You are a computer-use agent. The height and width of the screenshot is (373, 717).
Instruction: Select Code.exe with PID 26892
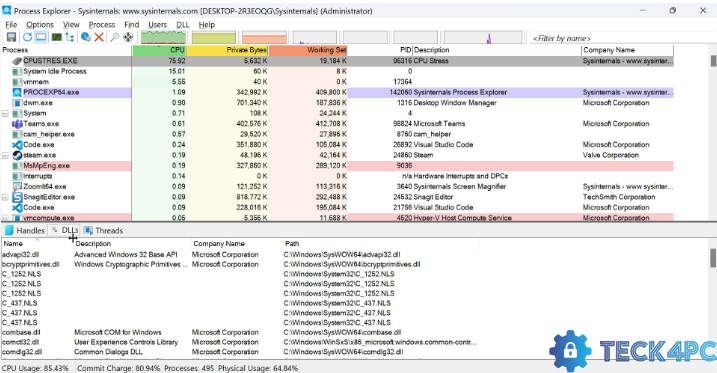click(x=337, y=145)
